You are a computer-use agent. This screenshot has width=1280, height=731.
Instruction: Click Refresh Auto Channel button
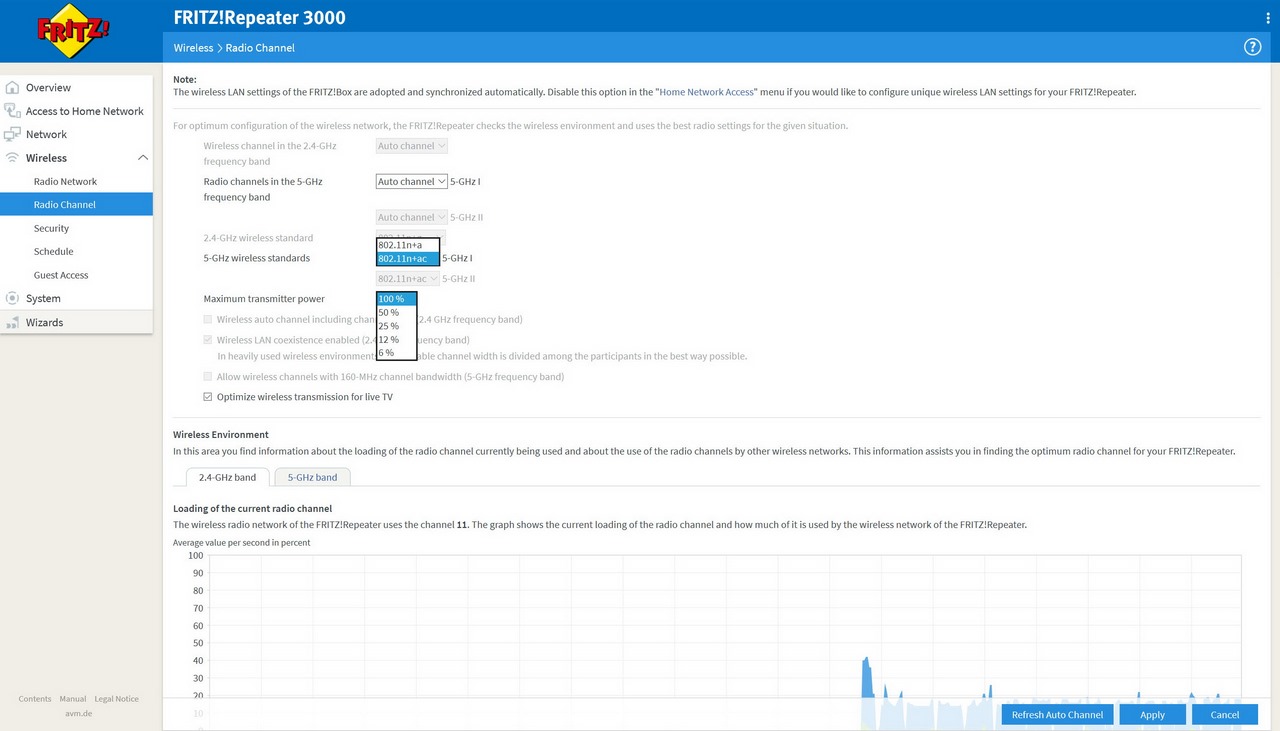click(x=1057, y=714)
